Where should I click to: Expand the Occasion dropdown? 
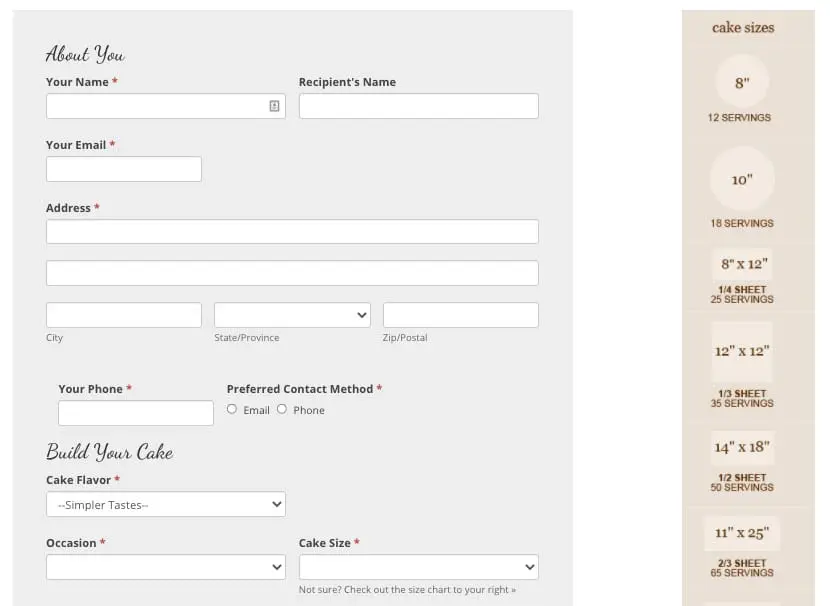[x=166, y=567]
